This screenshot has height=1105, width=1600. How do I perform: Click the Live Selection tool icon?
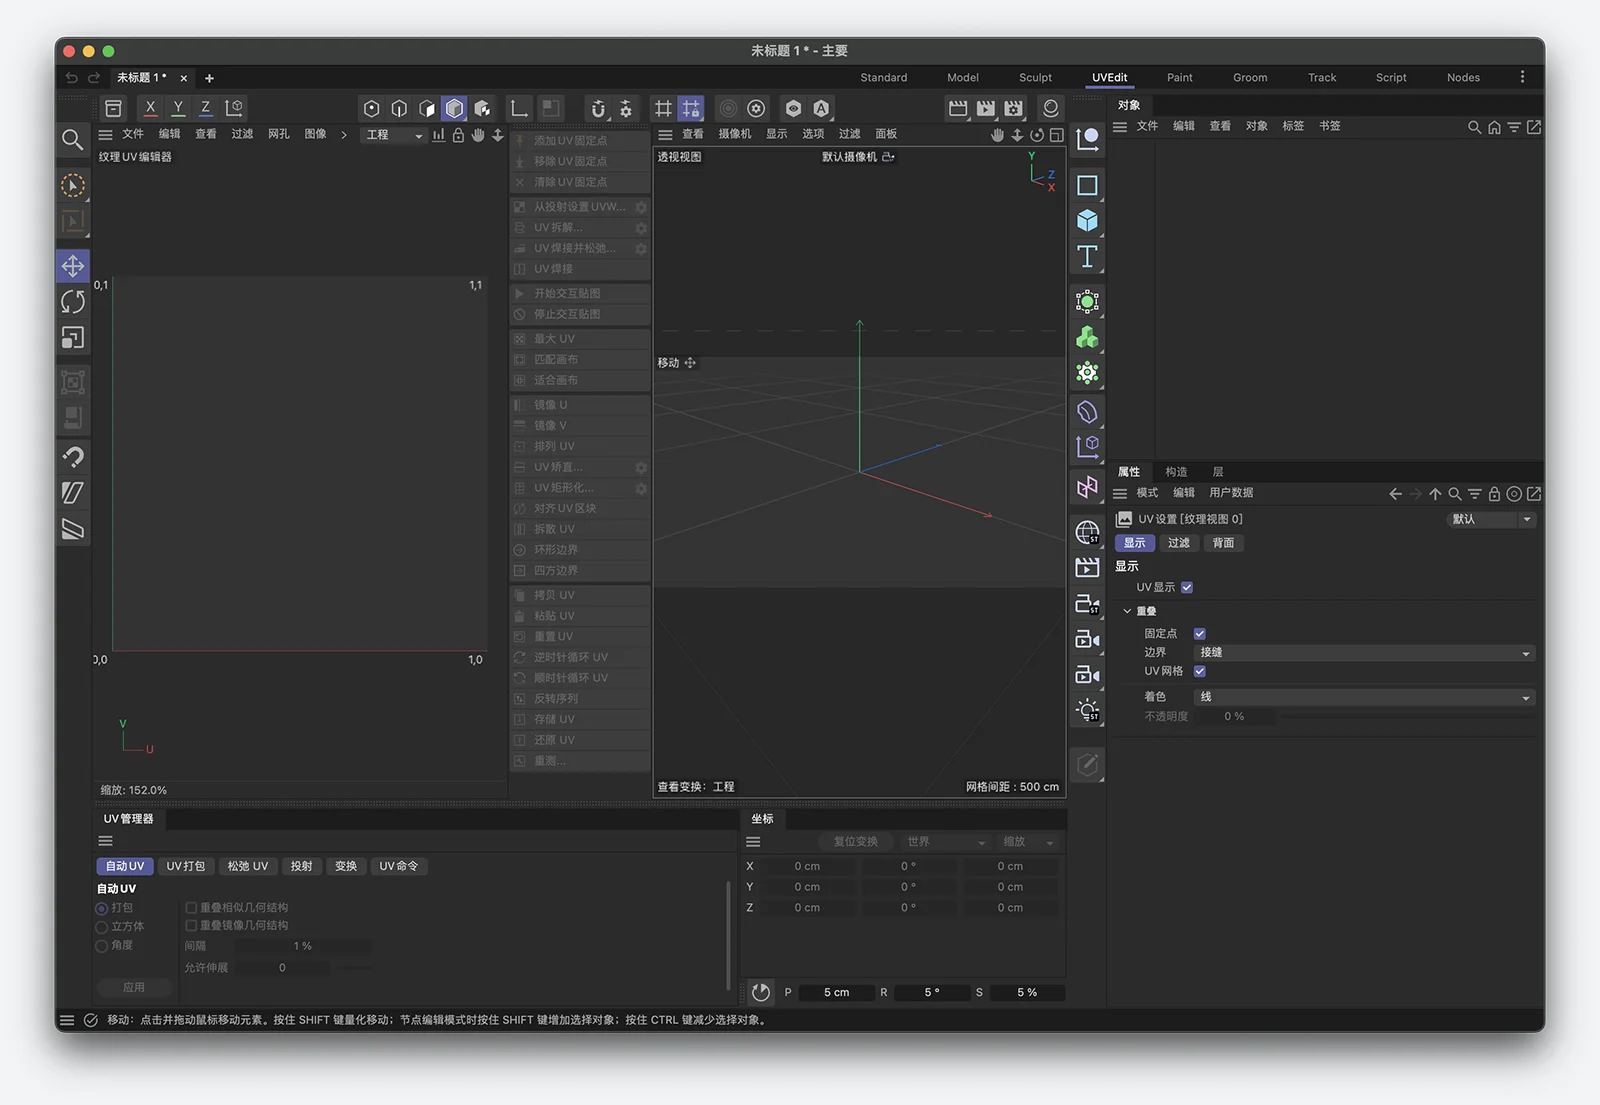pyautogui.click(x=73, y=186)
